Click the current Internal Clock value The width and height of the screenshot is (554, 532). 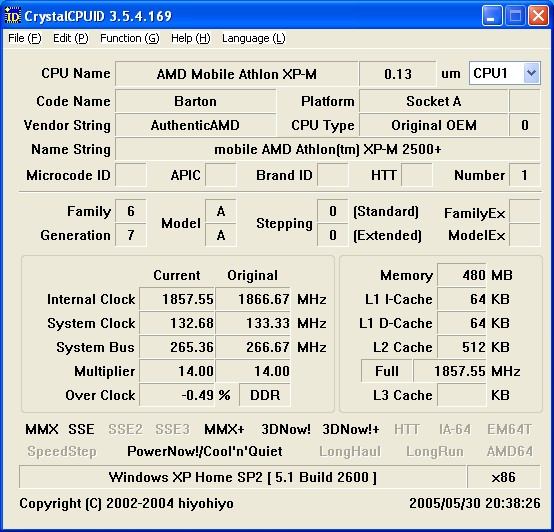click(177, 299)
